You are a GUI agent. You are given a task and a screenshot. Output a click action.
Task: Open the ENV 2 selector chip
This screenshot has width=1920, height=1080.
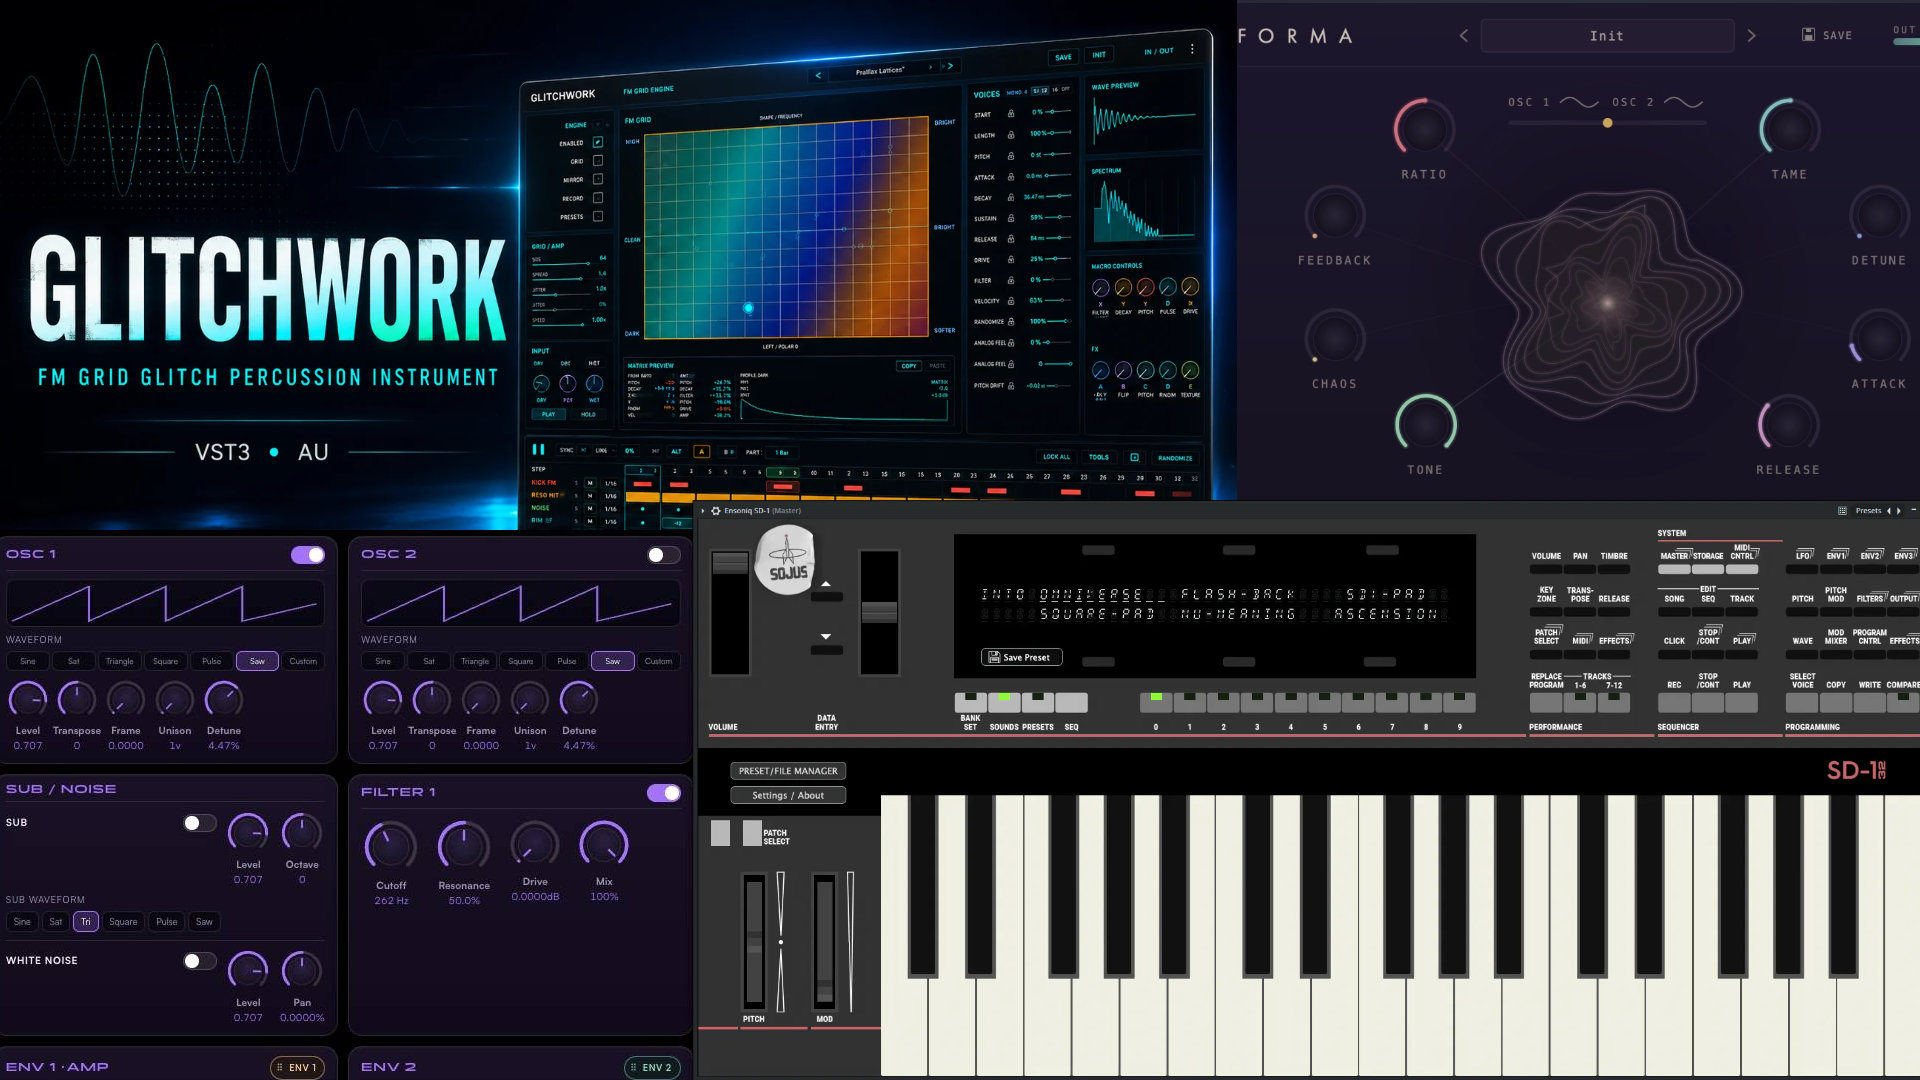coord(653,1068)
